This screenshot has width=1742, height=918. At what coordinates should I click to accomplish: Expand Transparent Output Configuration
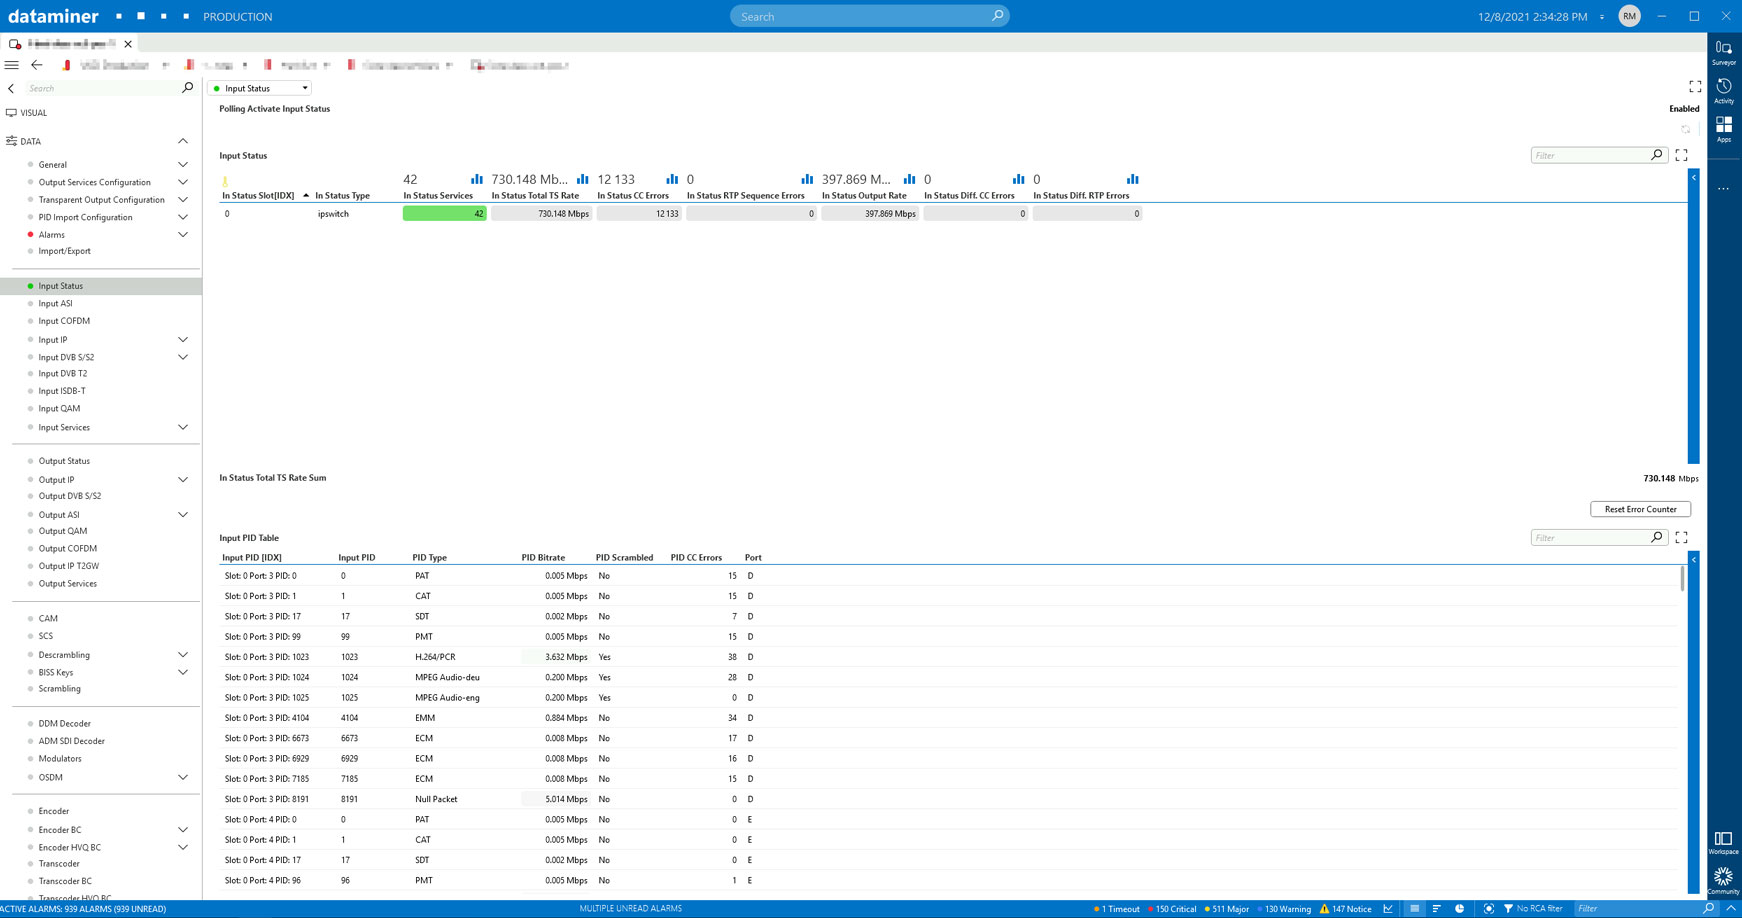pyautogui.click(x=183, y=200)
